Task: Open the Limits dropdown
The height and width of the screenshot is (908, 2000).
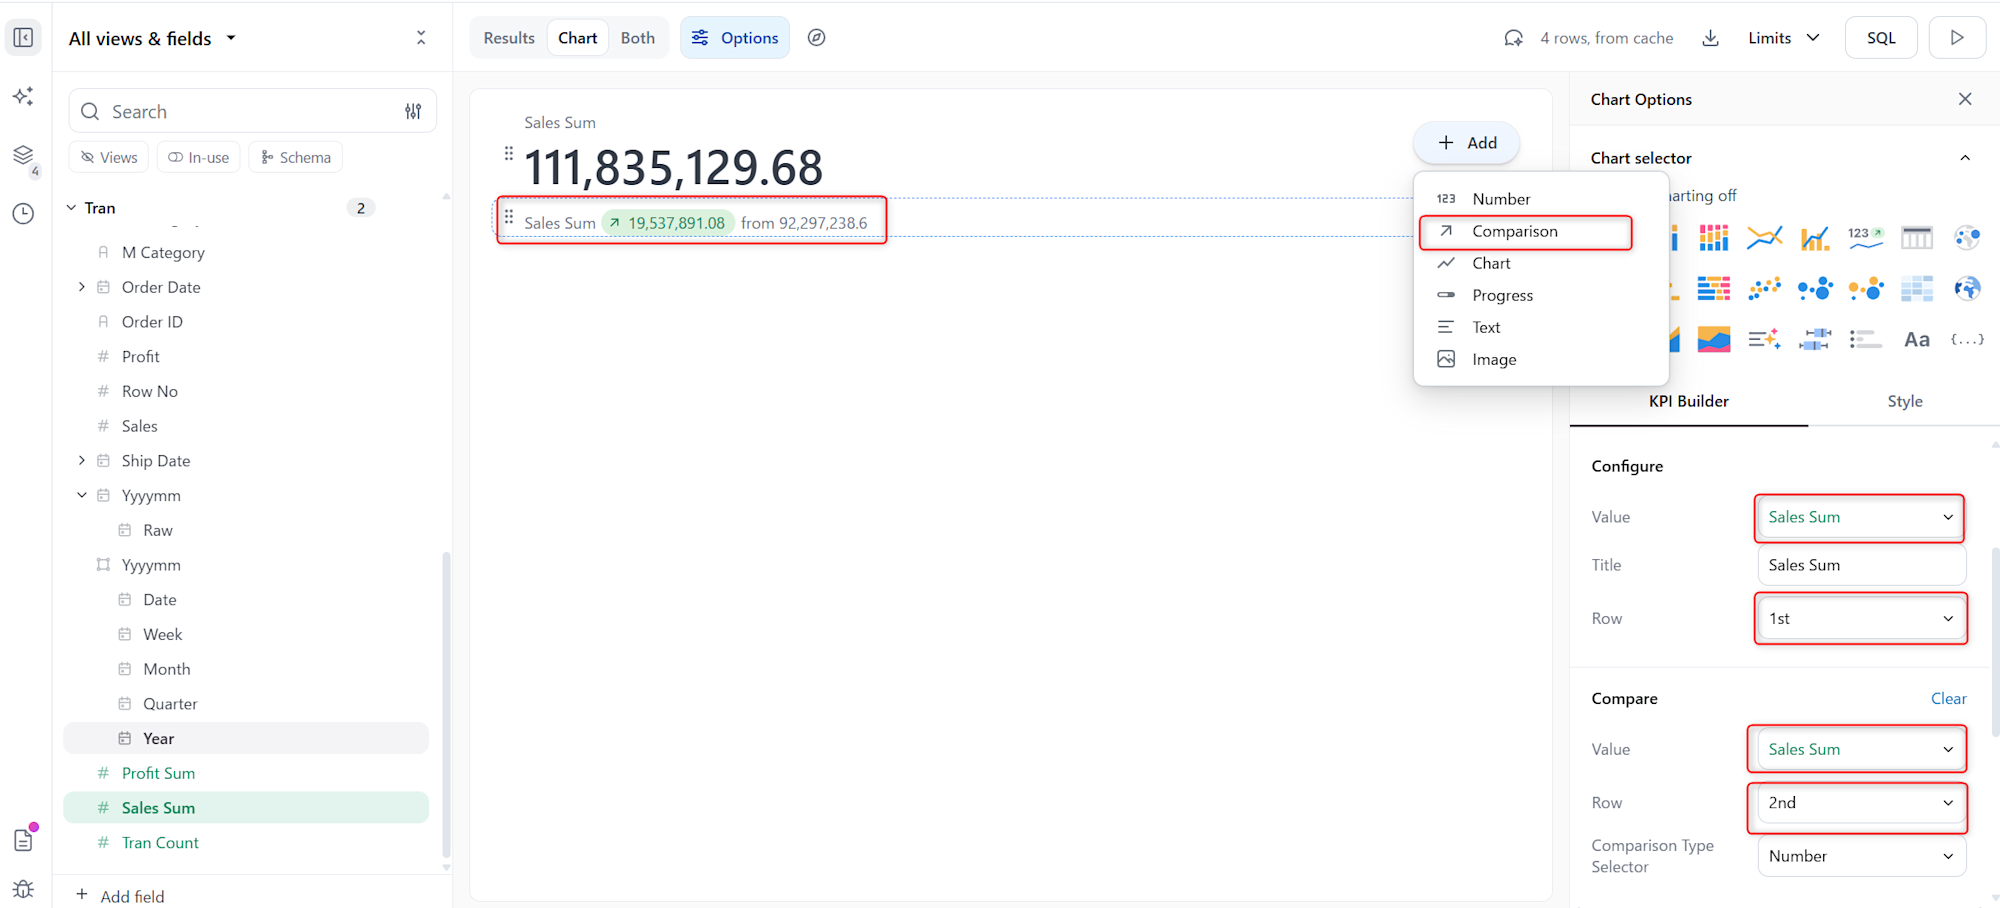Action: 1784,38
